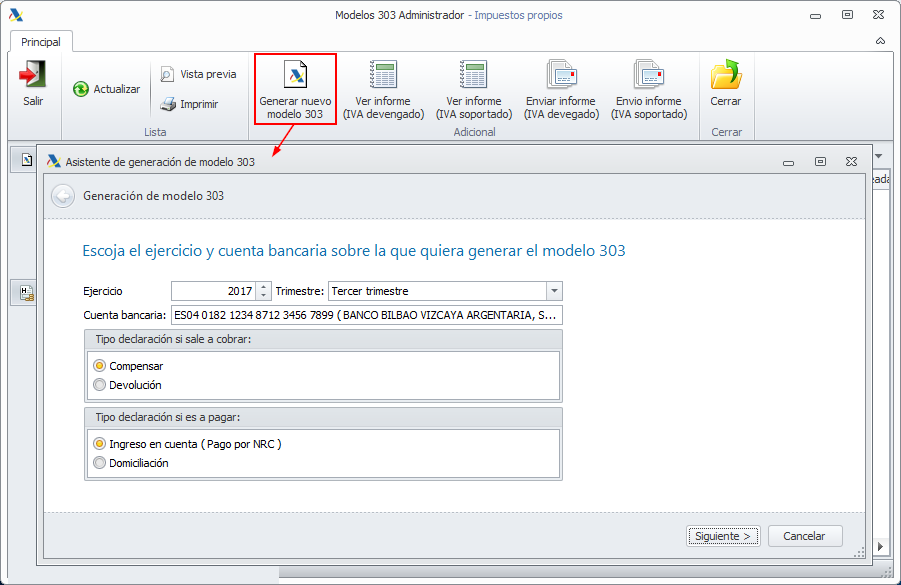The width and height of the screenshot is (901, 585).
Task: Close the Asistente de generación dialog
Action: [852, 161]
